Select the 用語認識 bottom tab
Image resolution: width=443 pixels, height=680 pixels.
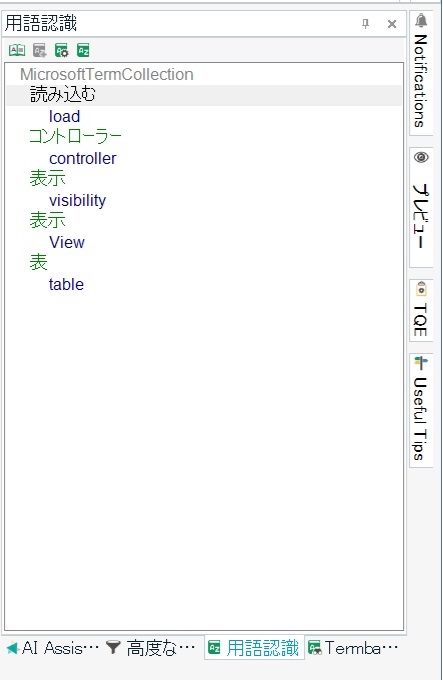(254, 648)
